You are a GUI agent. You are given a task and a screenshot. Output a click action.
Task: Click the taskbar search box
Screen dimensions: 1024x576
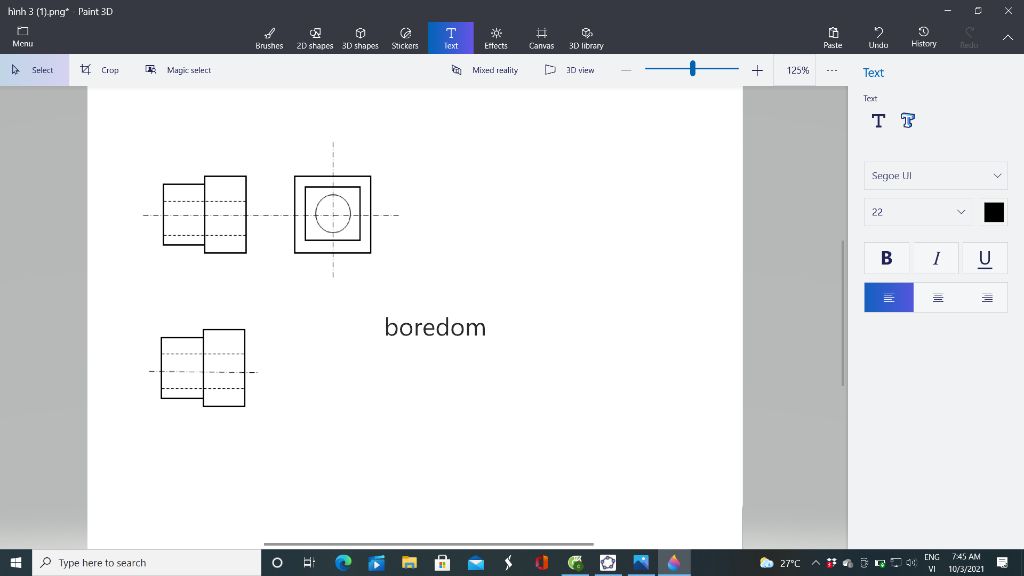click(146, 562)
